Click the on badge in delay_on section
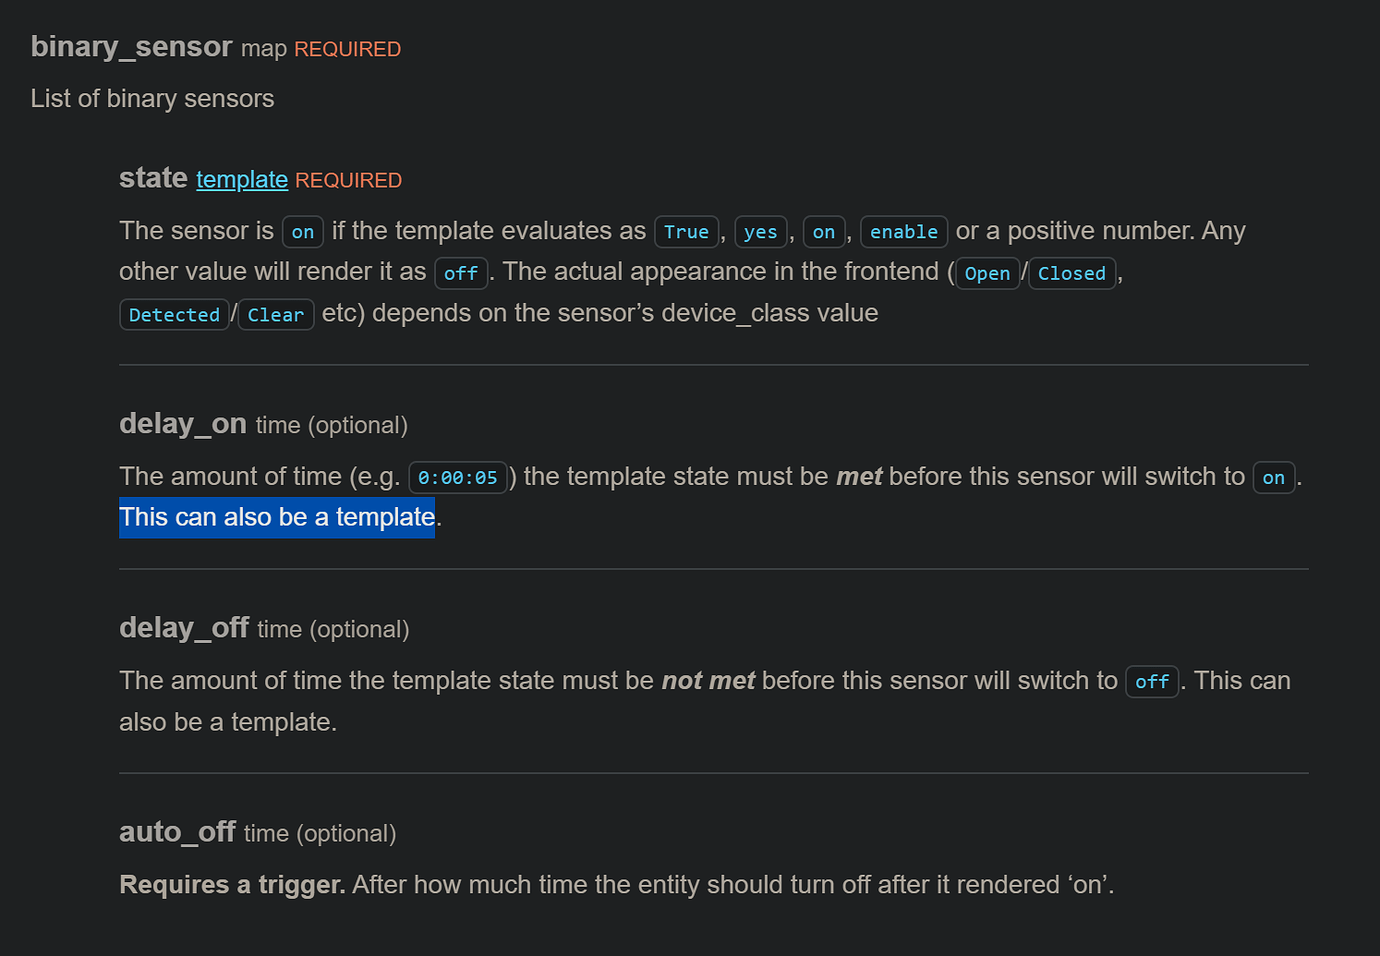This screenshot has width=1380, height=956. 1273,478
